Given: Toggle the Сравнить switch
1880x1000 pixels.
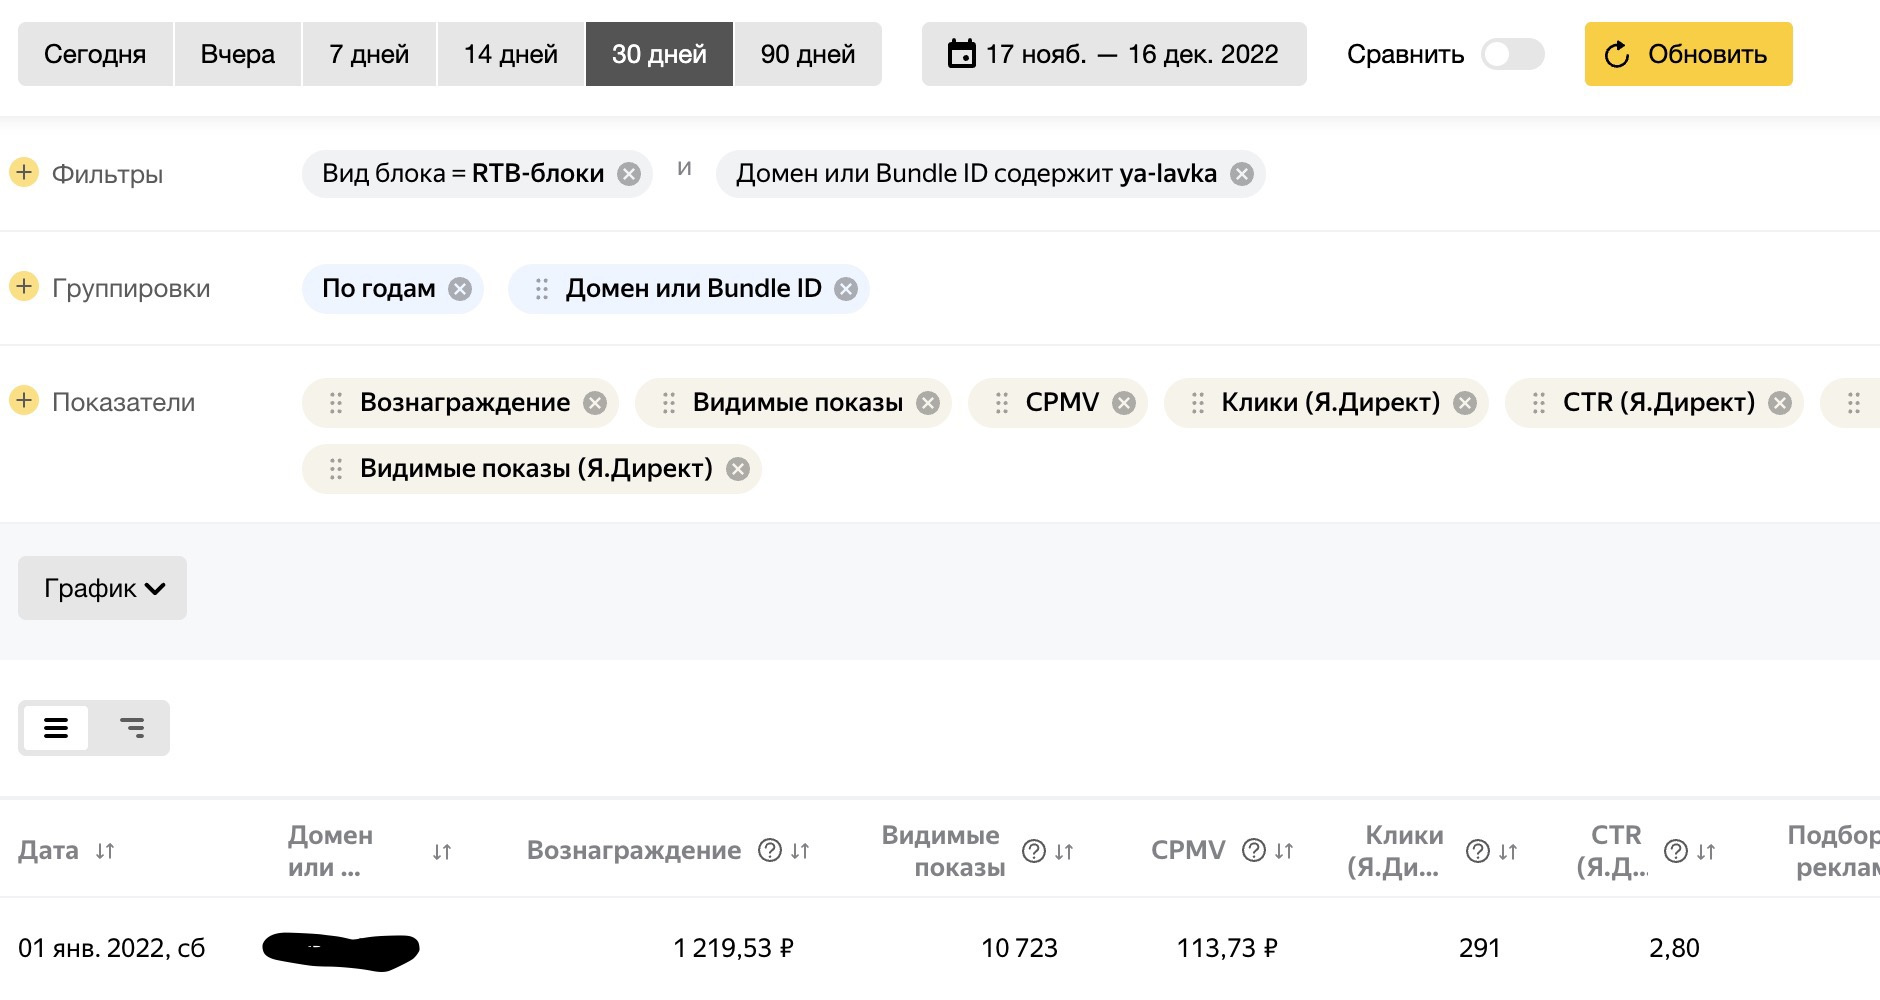Looking at the screenshot, I should click(x=1512, y=54).
